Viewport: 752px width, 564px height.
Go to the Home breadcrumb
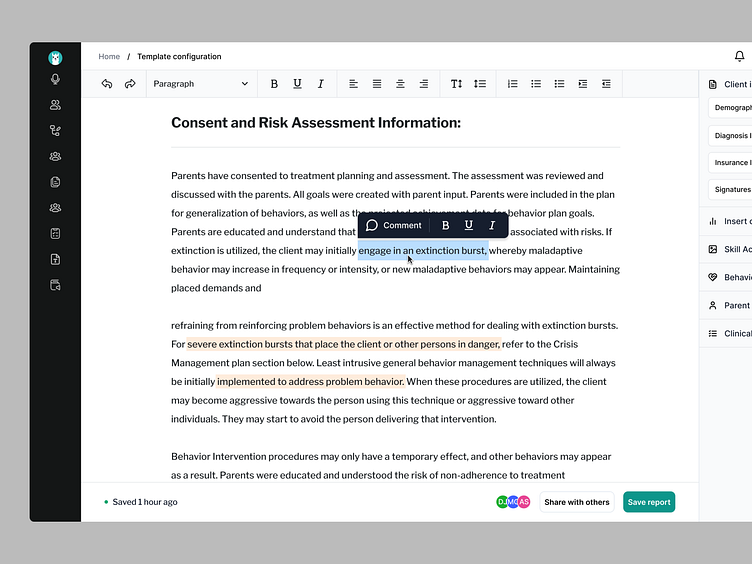click(109, 57)
